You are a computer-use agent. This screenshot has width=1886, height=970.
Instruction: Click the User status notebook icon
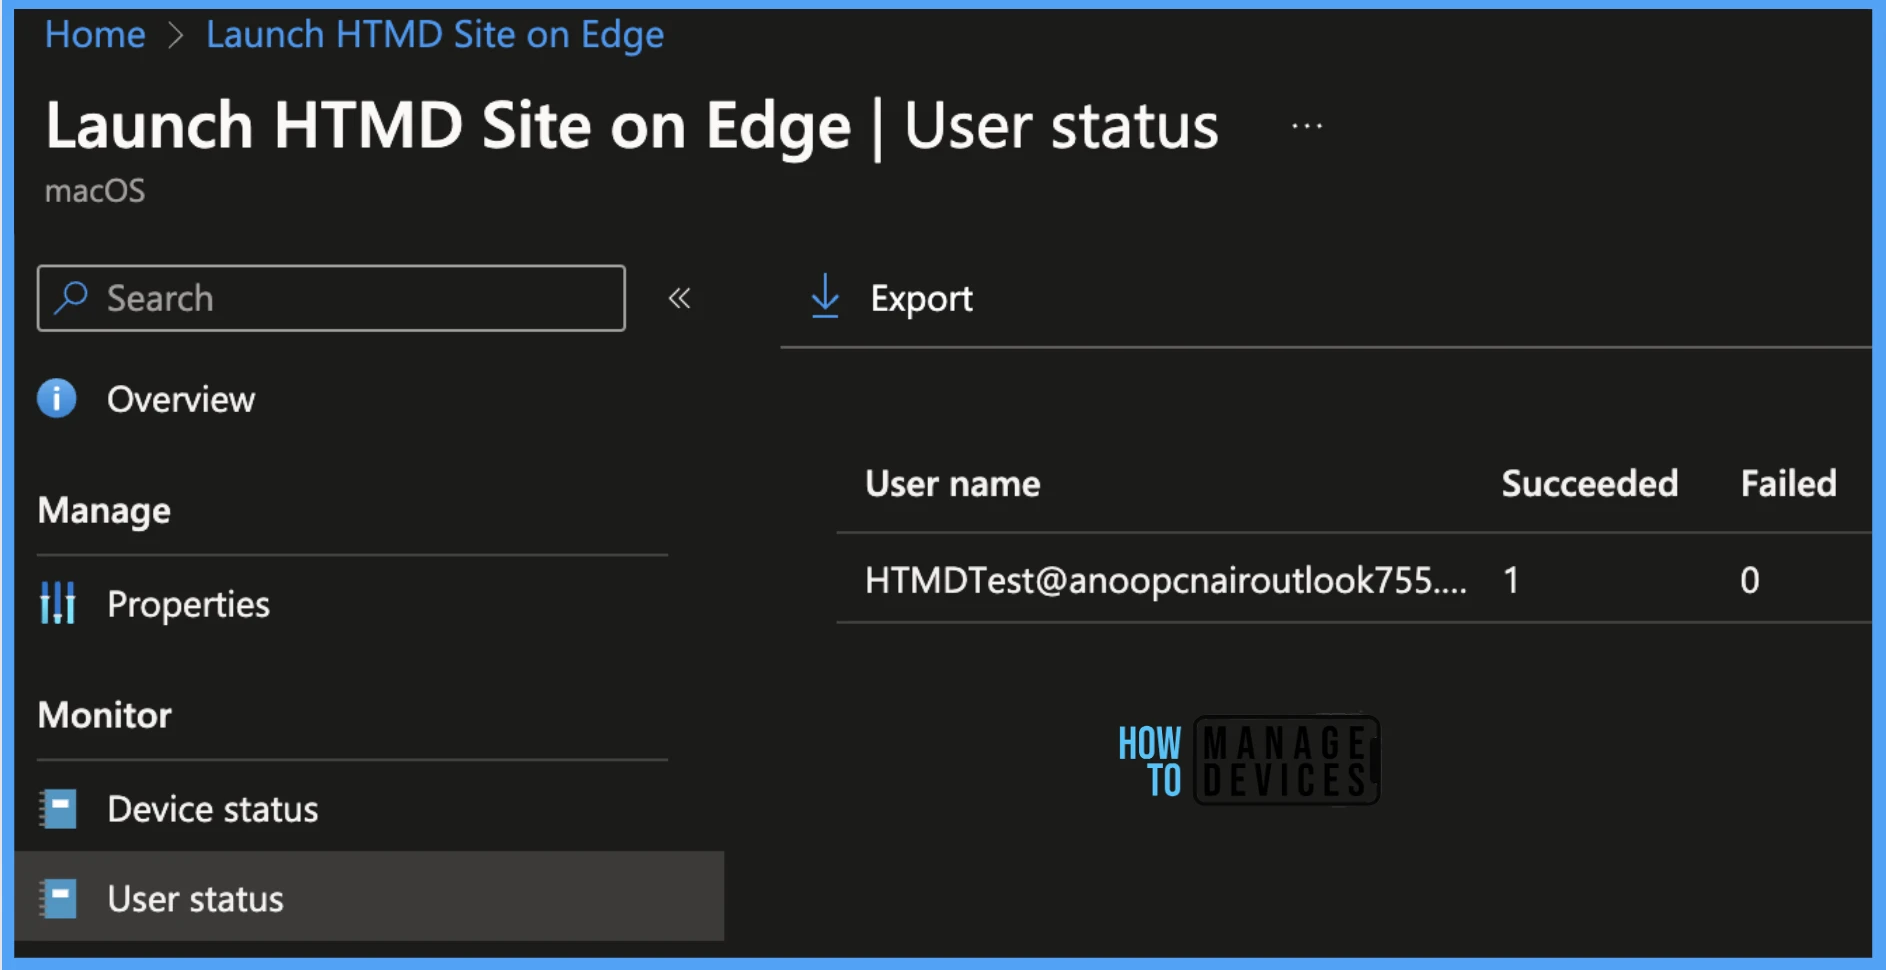(x=58, y=899)
